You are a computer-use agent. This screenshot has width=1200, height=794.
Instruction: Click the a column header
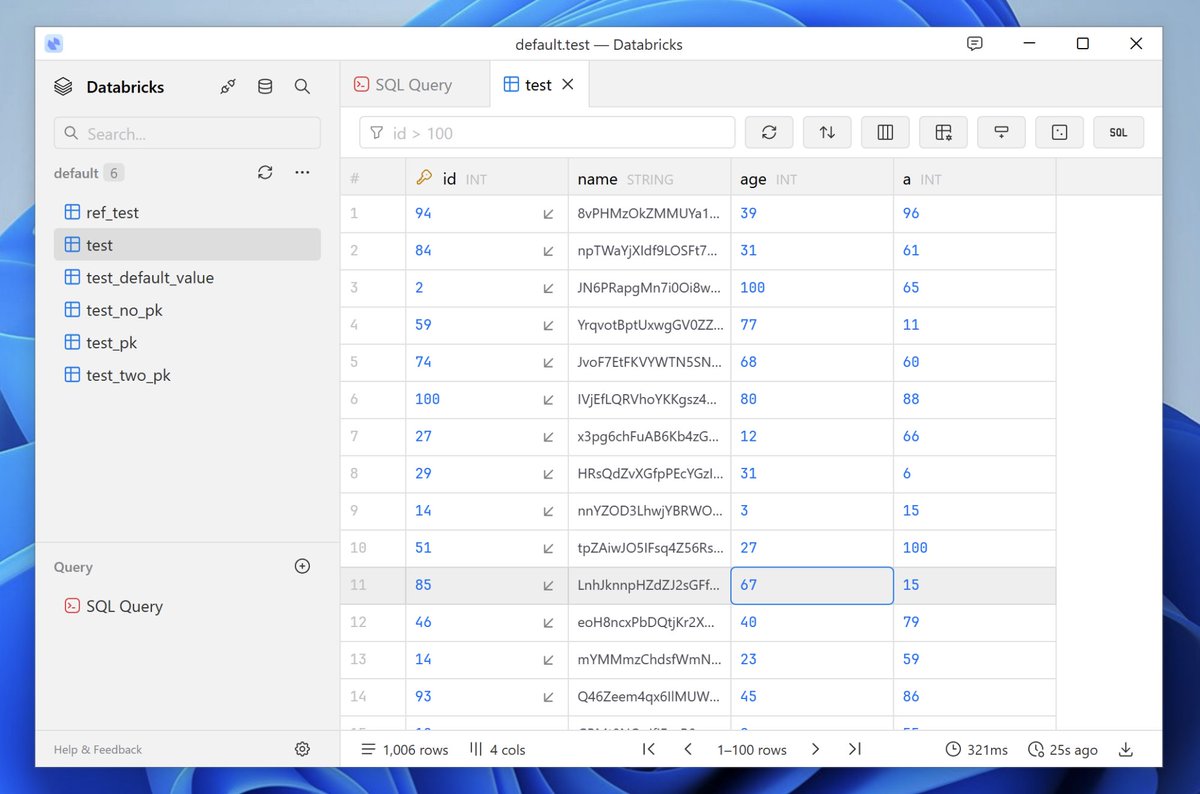(x=974, y=179)
